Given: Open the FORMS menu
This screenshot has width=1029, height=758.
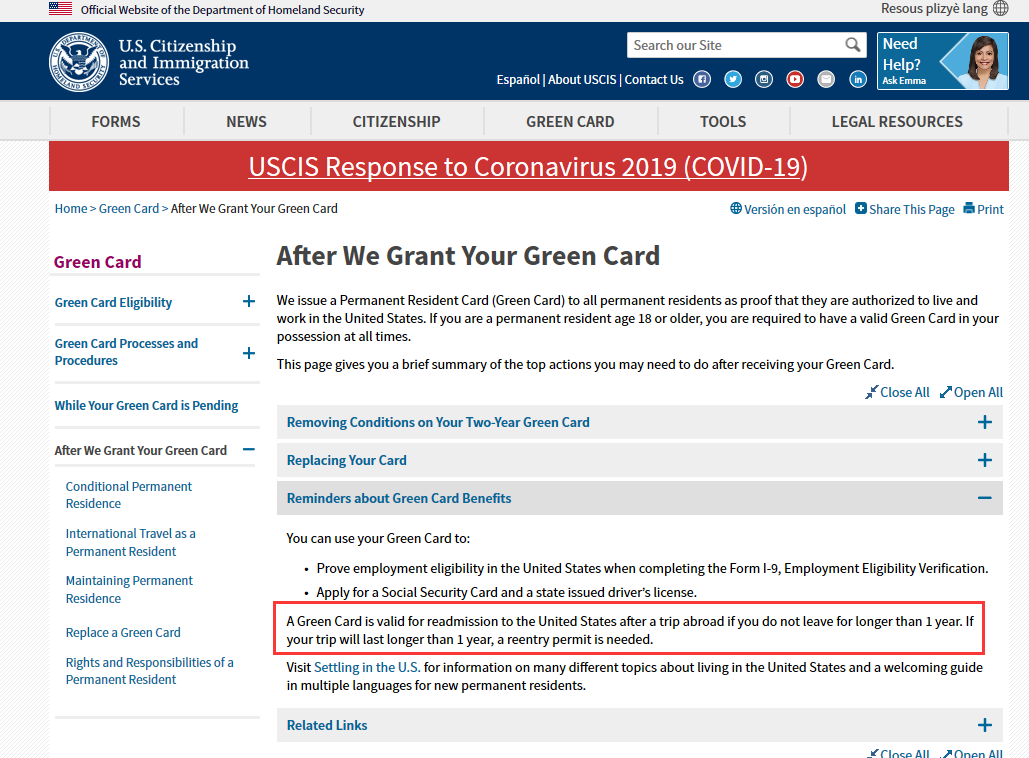Looking at the screenshot, I should (x=116, y=121).
